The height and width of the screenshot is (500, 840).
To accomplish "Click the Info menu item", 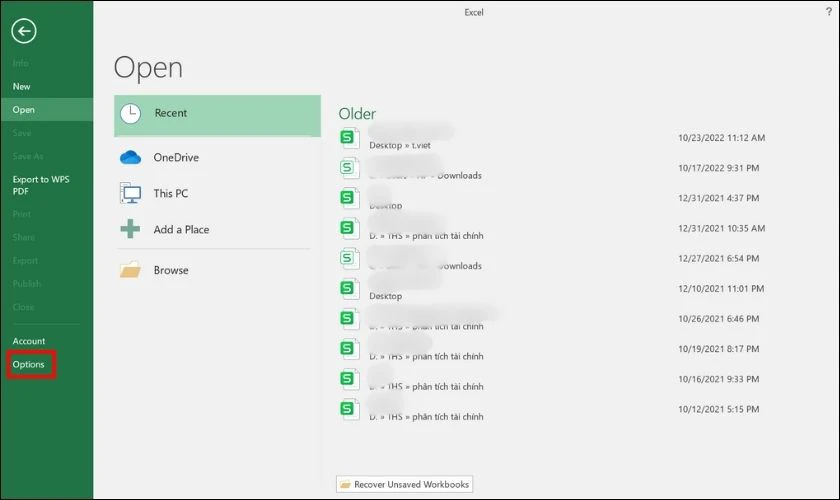I will 20,63.
